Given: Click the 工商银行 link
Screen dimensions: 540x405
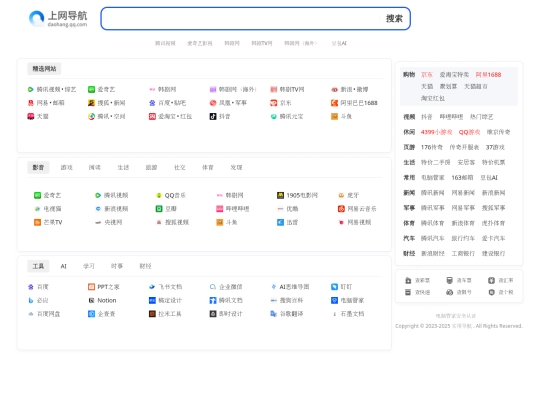Looking at the screenshot, I should click(463, 254).
